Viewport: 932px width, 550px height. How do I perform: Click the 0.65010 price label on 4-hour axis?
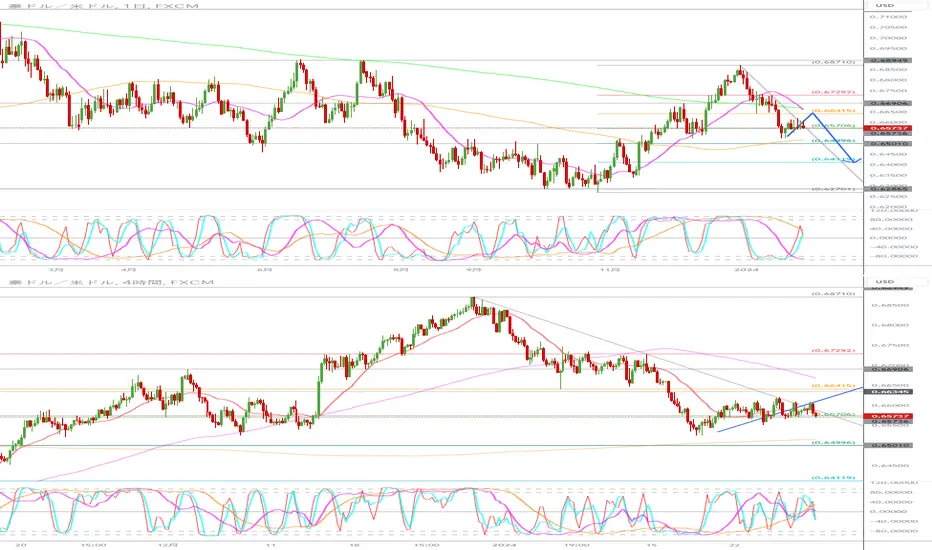click(x=888, y=445)
